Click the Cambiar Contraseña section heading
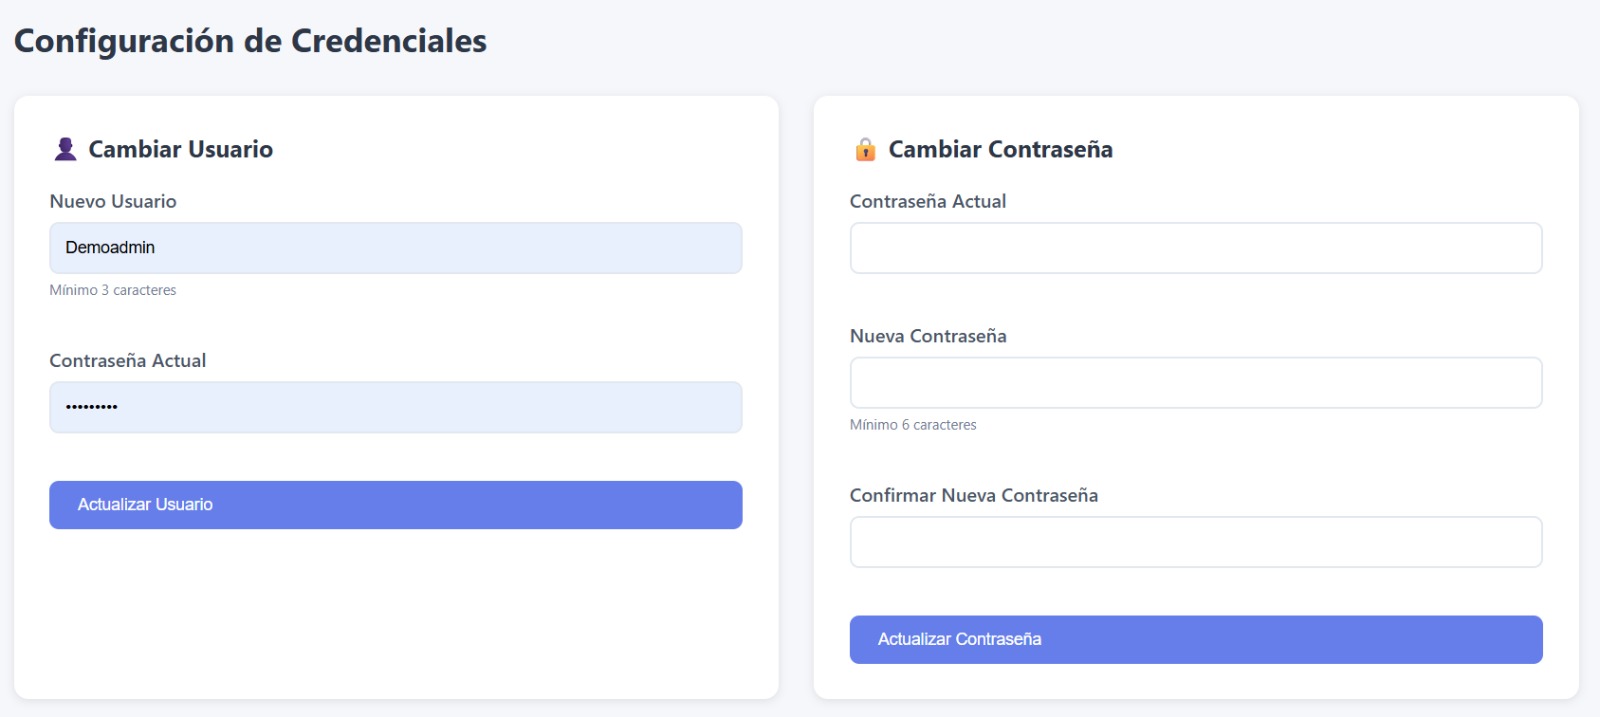 pyautogui.click(x=1000, y=149)
